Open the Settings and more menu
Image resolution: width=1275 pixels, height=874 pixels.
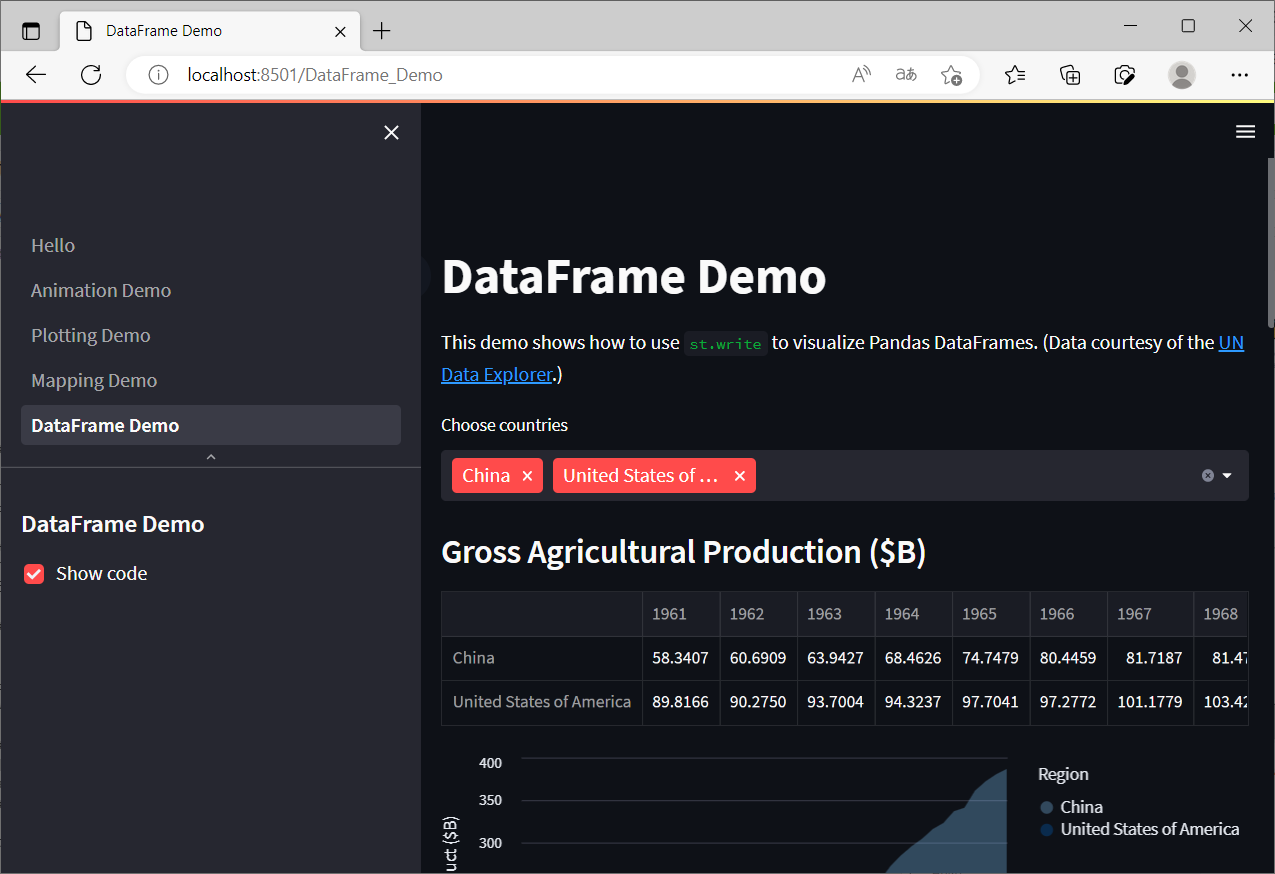(1239, 74)
